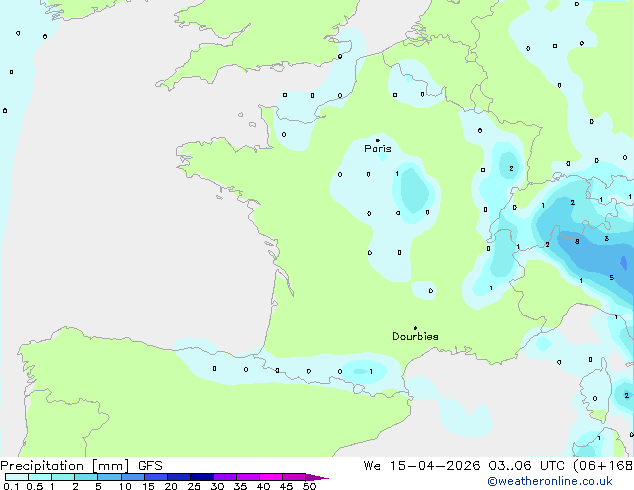Click the magenta swatch between 40 and 45
The height and width of the screenshot is (490, 634).
pos(271,477)
